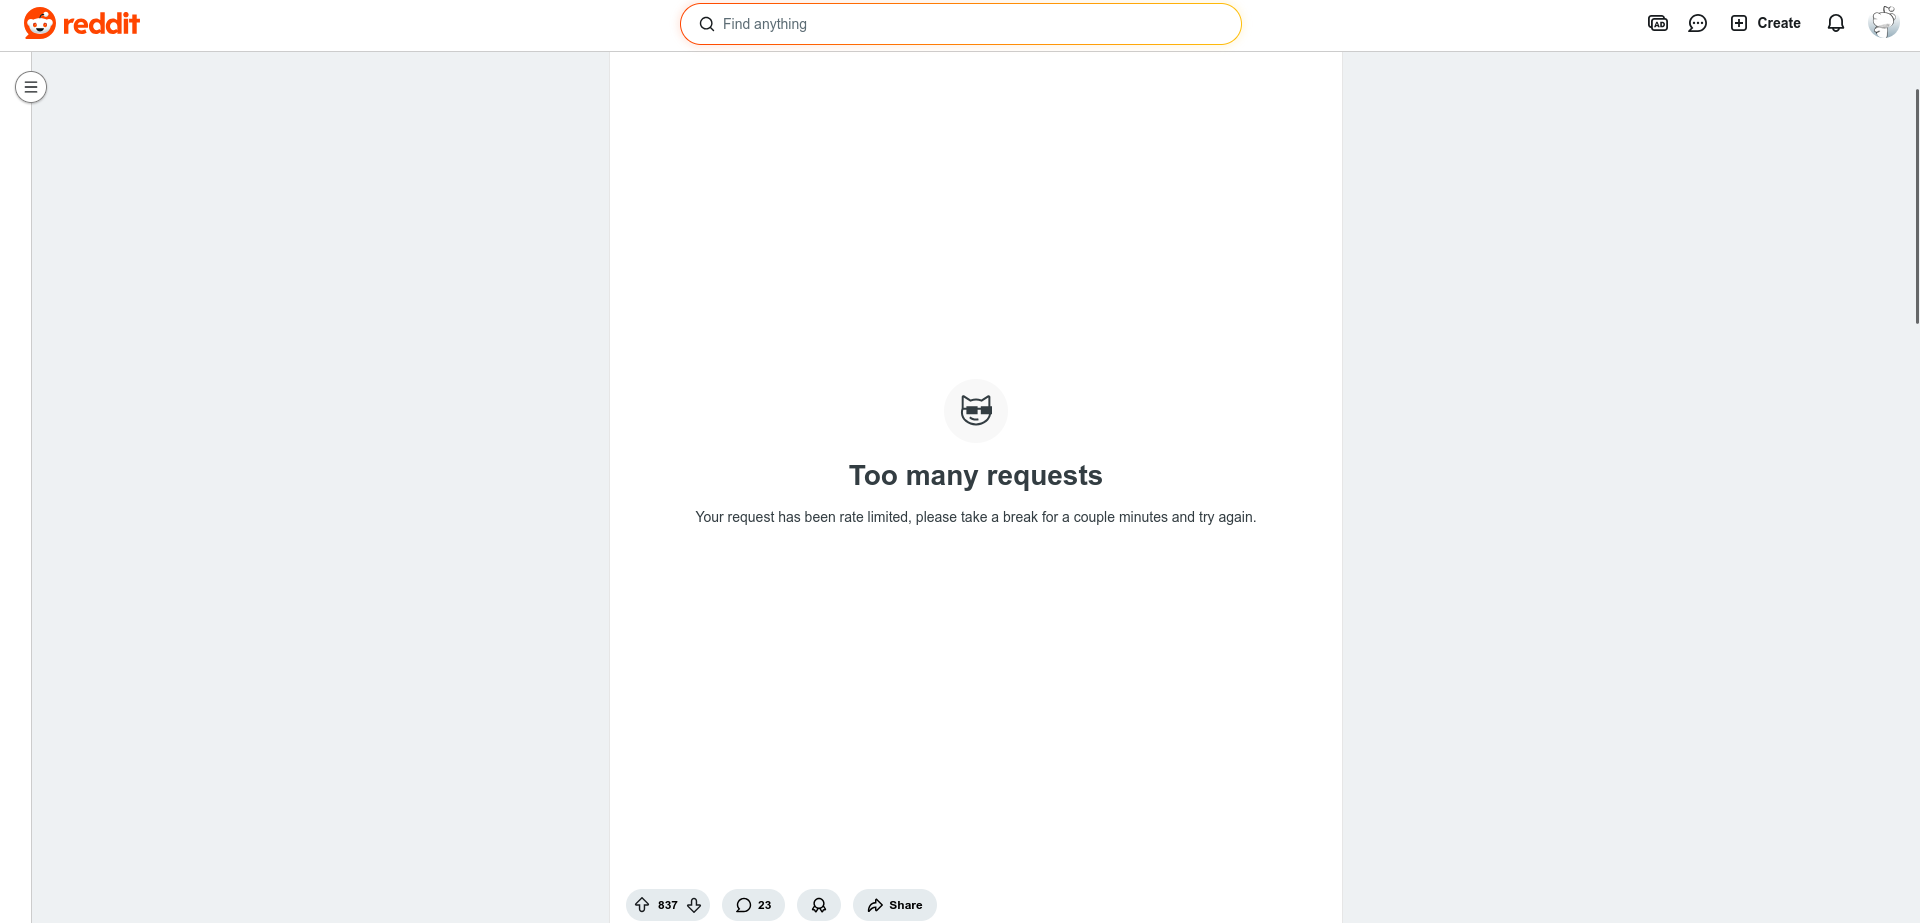1920x923 pixels.
Task: Open the chat messages icon
Action: (1697, 23)
